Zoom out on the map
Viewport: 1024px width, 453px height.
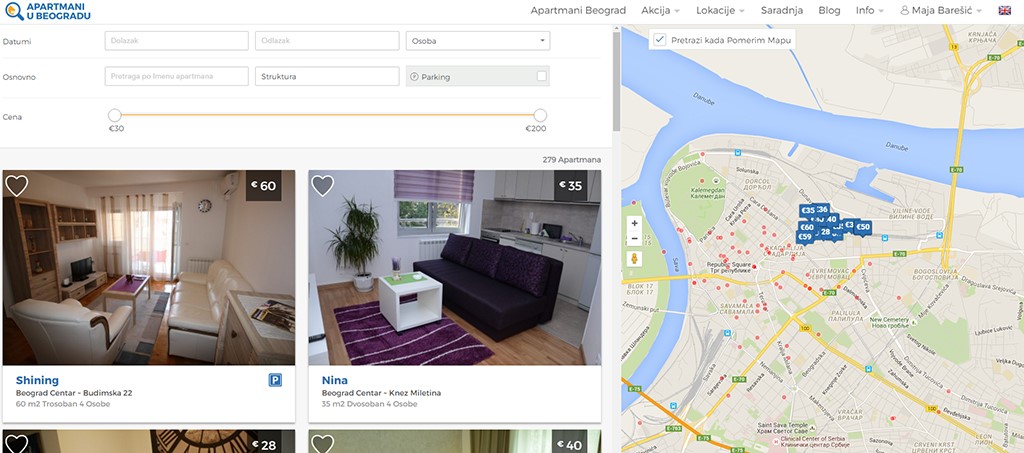pos(633,239)
